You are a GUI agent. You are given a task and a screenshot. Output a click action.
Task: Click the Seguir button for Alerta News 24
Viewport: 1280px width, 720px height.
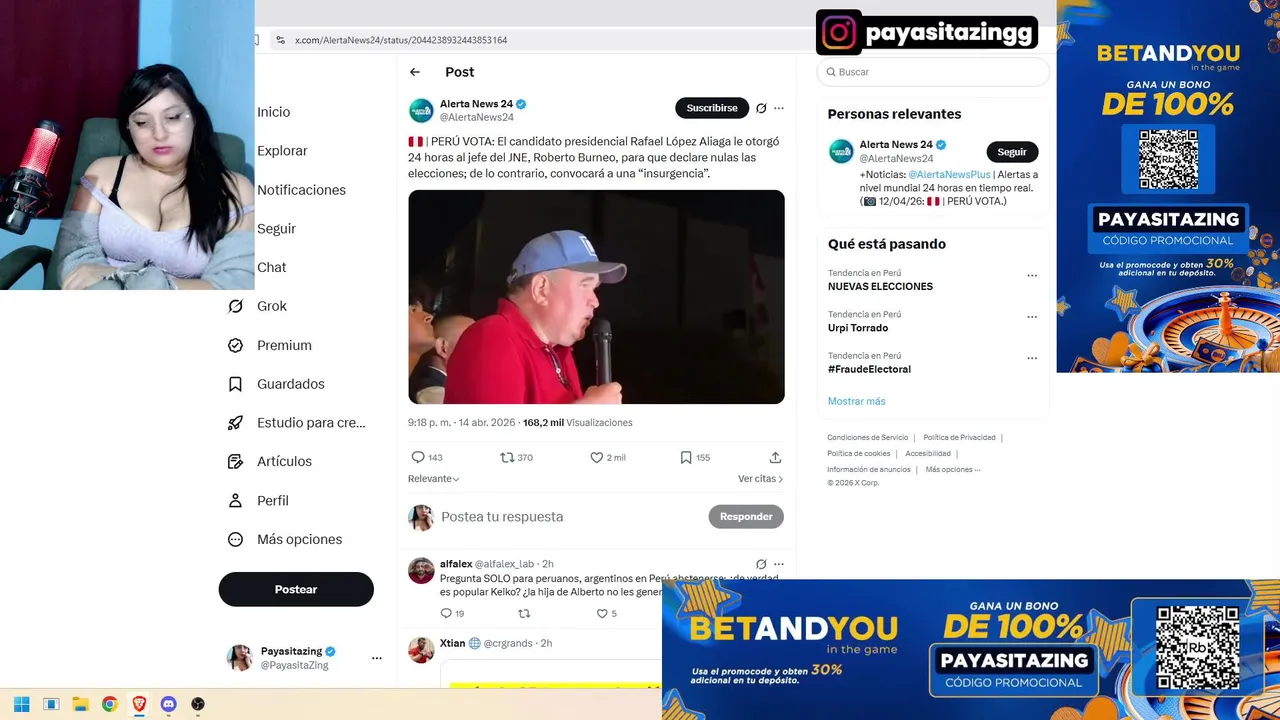(1012, 152)
